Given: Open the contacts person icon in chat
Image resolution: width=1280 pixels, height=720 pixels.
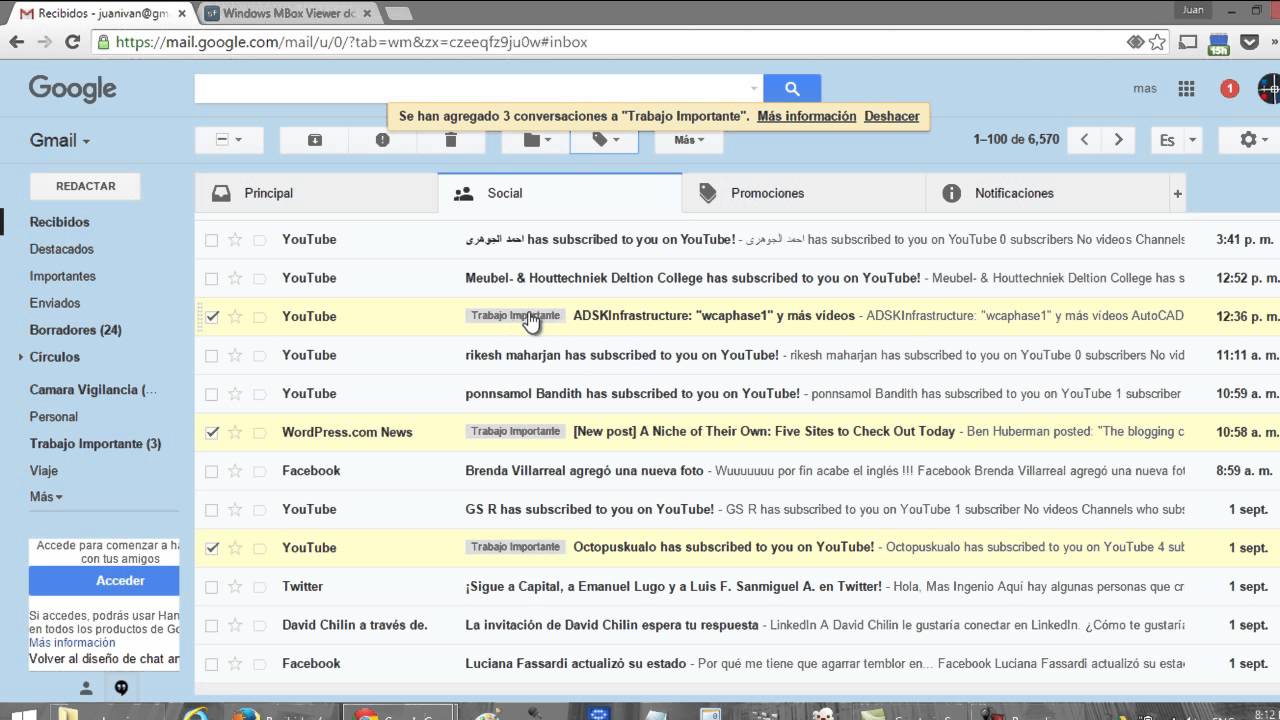Looking at the screenshot, I should pos(86,688).
